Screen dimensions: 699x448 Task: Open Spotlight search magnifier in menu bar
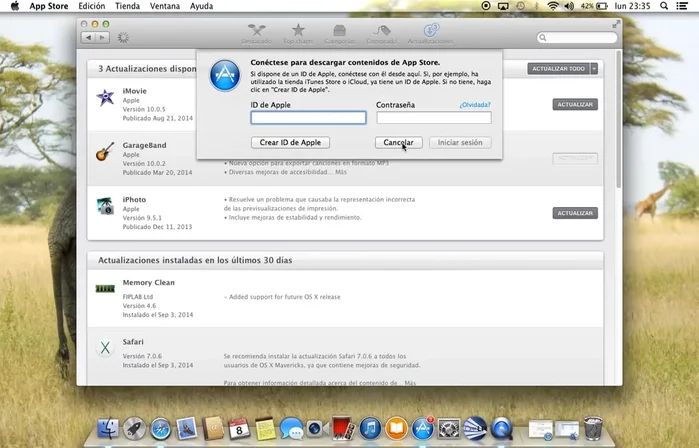tap(664, 6)
